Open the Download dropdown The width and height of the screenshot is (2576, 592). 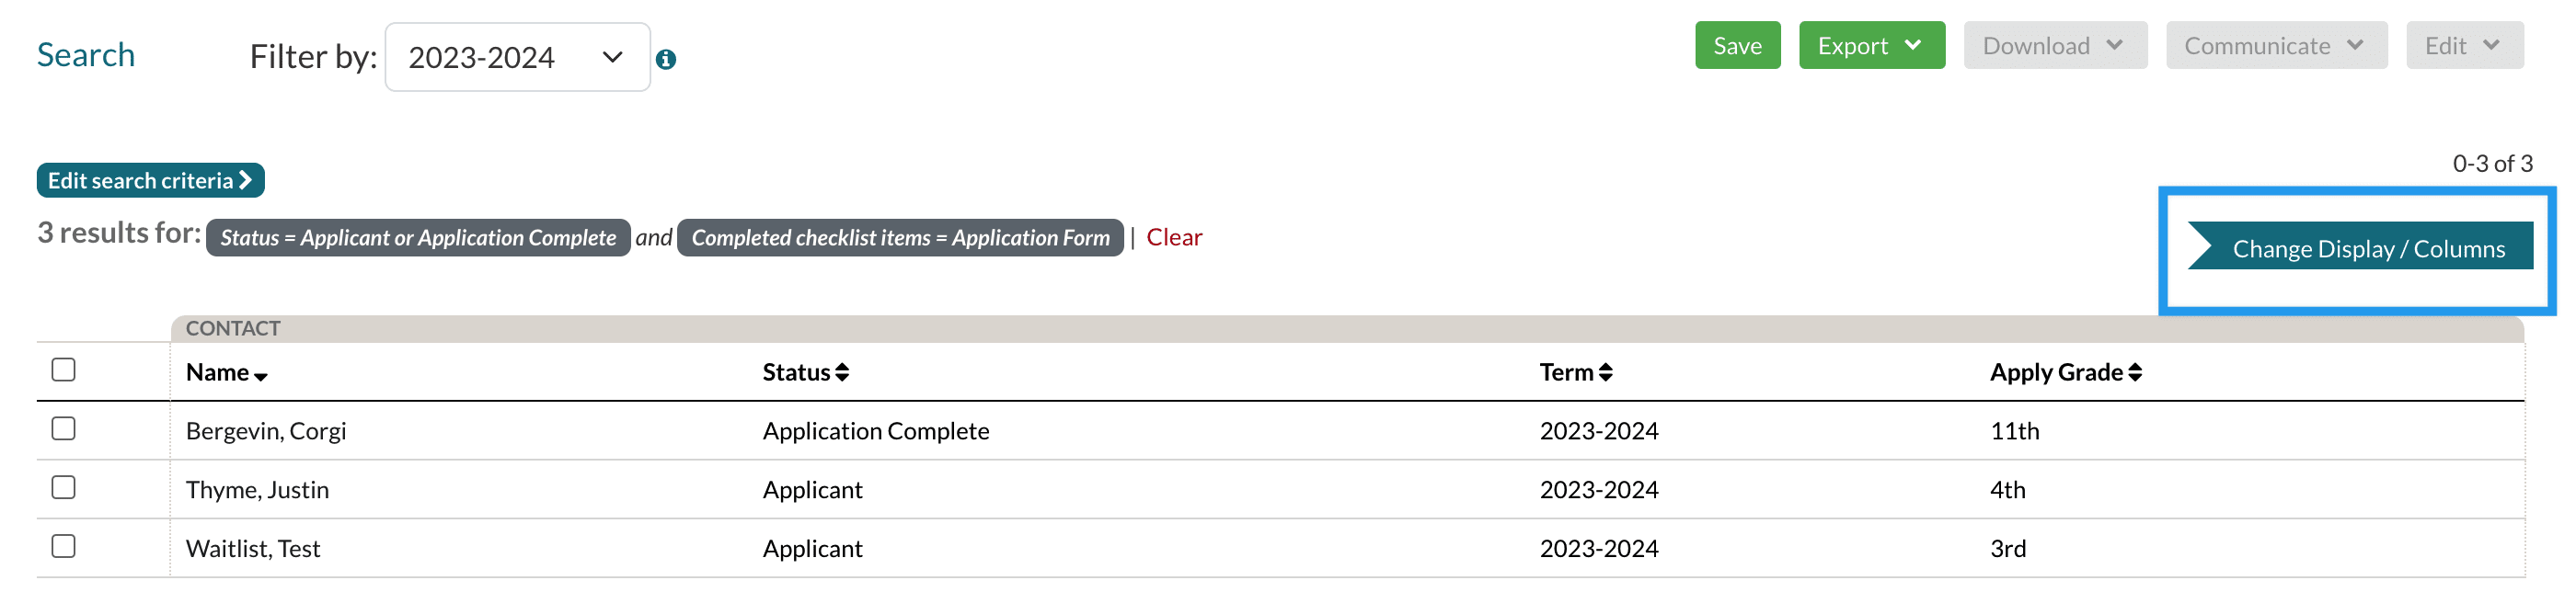click(x=2054, y=46)
